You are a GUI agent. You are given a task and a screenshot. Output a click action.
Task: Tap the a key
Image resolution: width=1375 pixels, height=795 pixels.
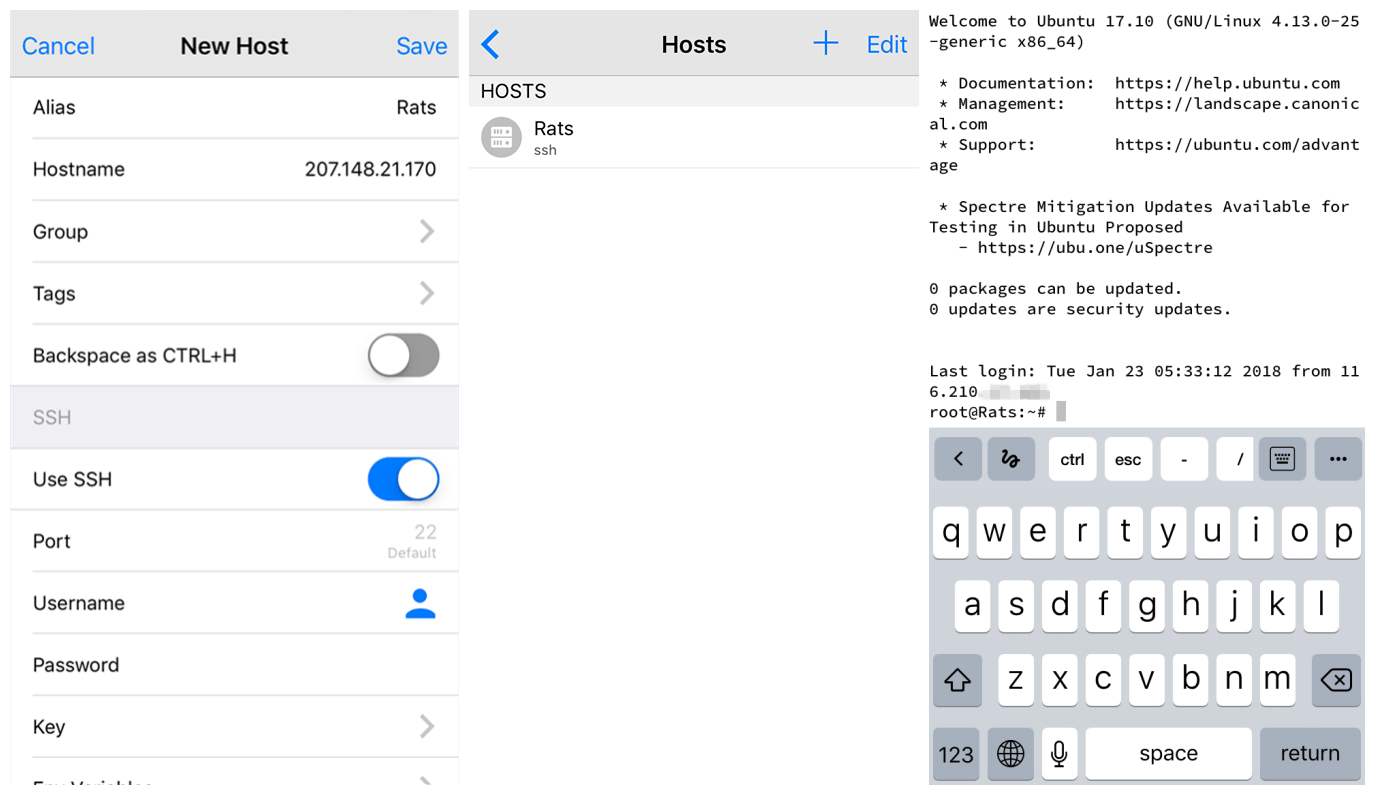(972, 606)
